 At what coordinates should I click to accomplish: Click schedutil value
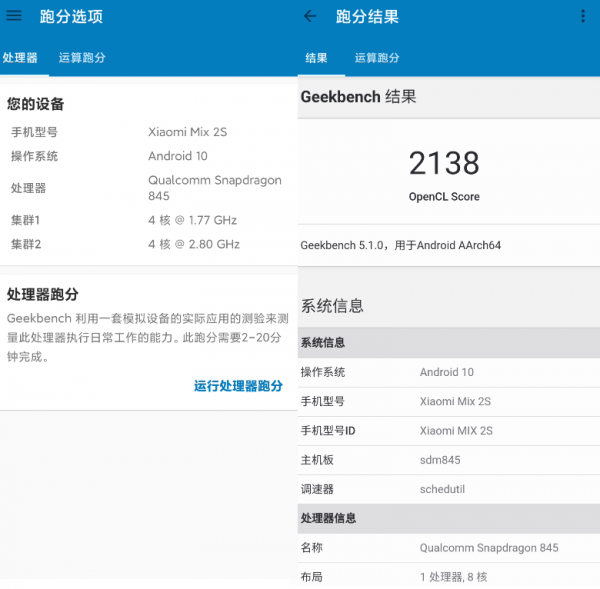442,489
